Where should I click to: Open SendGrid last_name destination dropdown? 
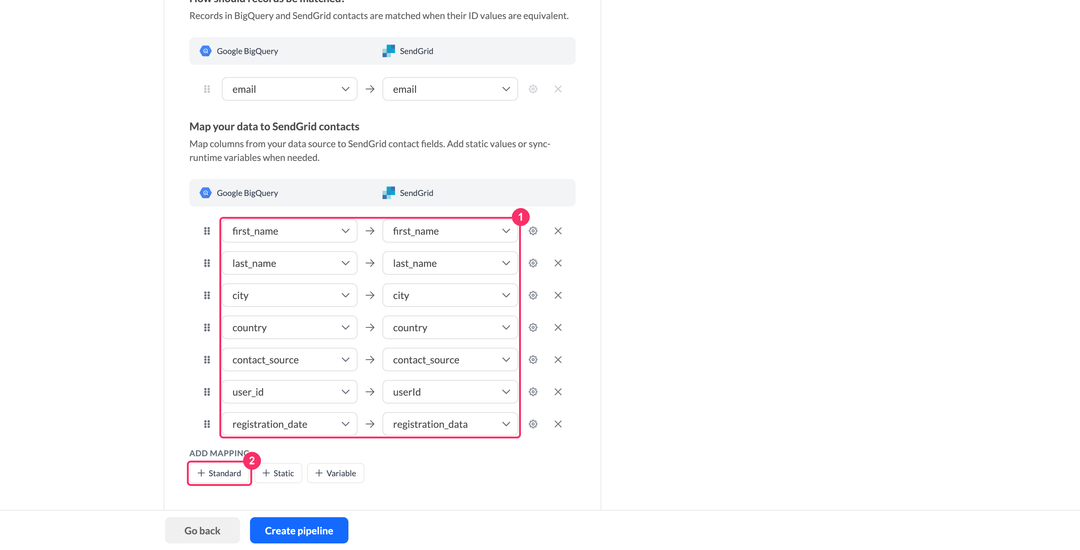[450, 263]
